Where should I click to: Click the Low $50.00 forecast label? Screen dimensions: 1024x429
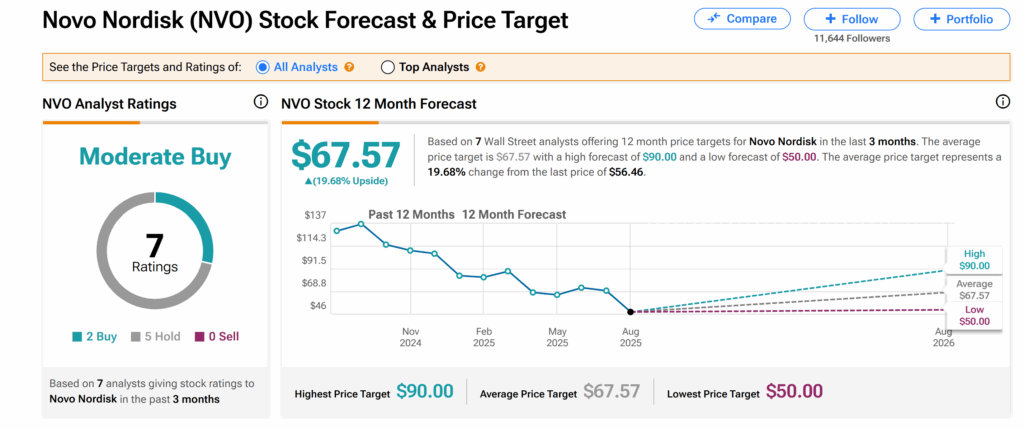click(973, 316)
